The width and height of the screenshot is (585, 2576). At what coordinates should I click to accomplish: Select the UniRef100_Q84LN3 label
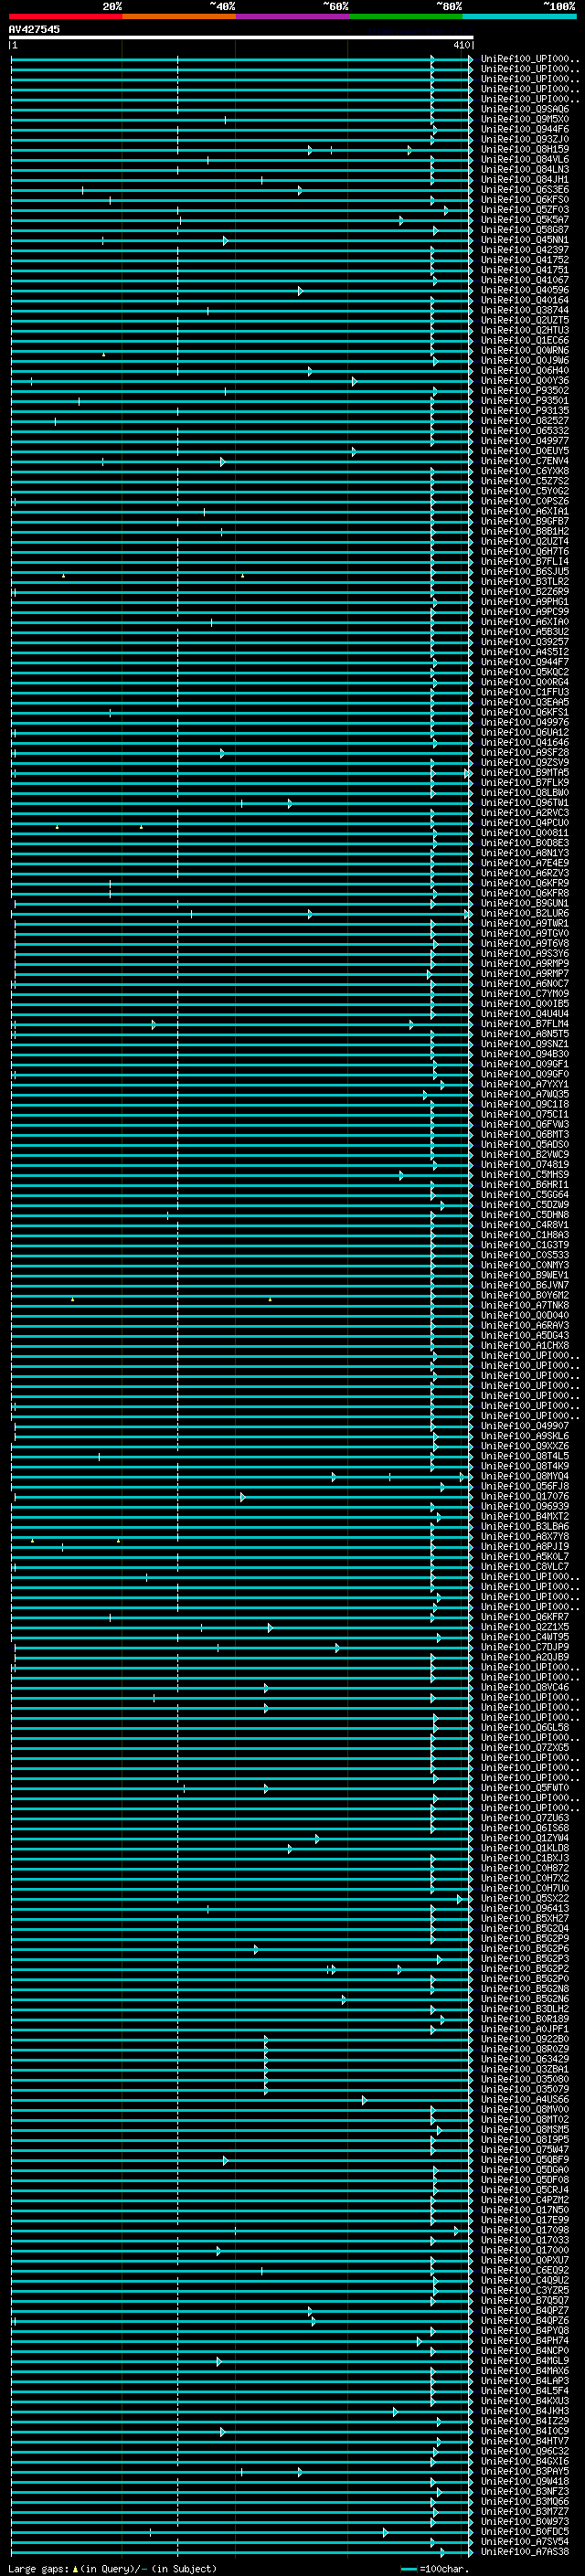525,169
